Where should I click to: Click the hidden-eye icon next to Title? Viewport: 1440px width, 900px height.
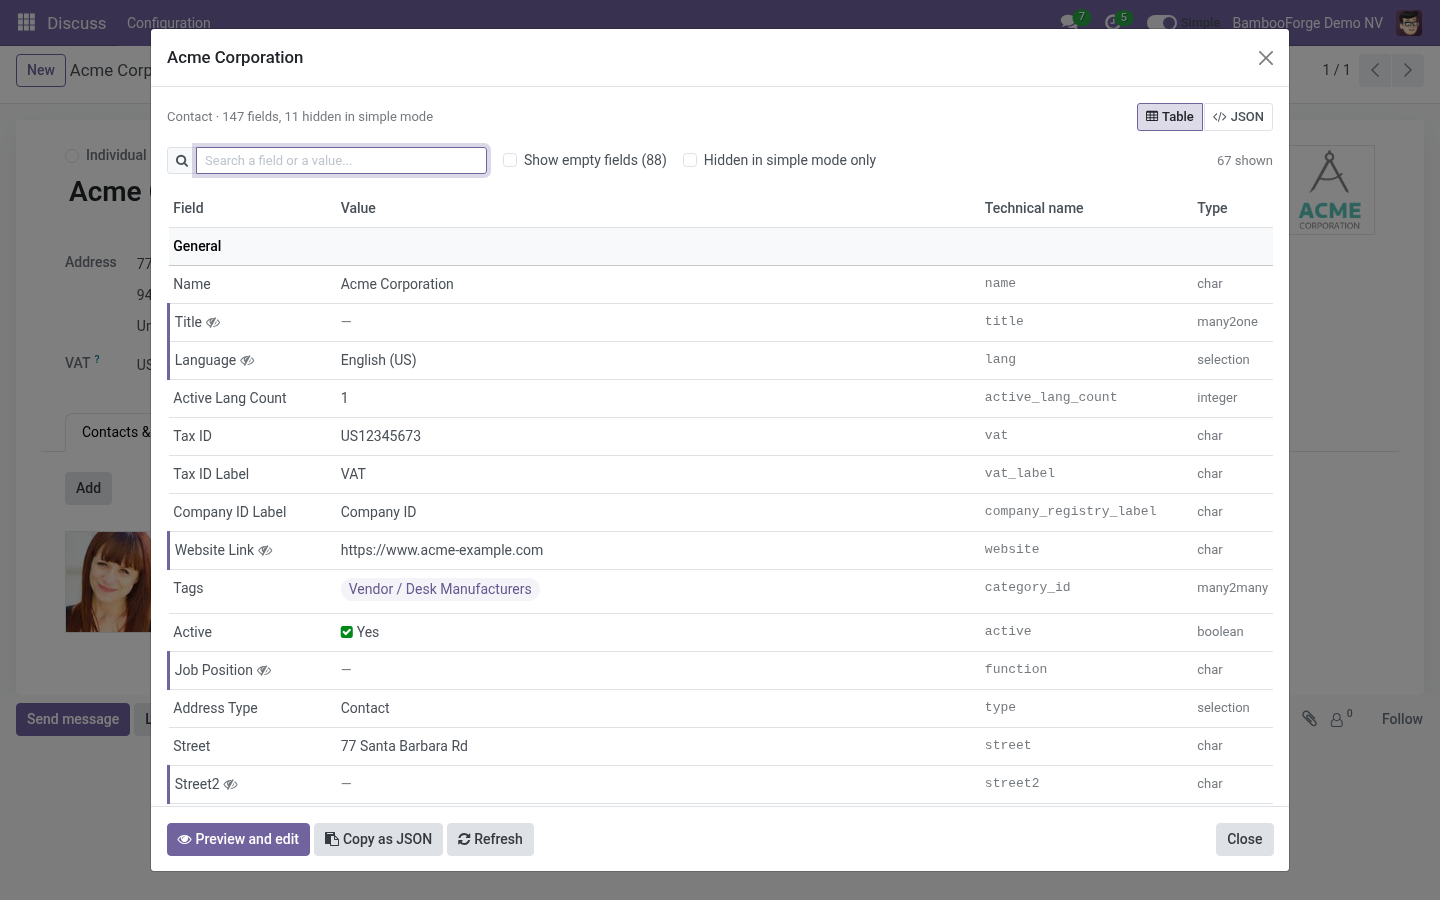click(213, 322)
